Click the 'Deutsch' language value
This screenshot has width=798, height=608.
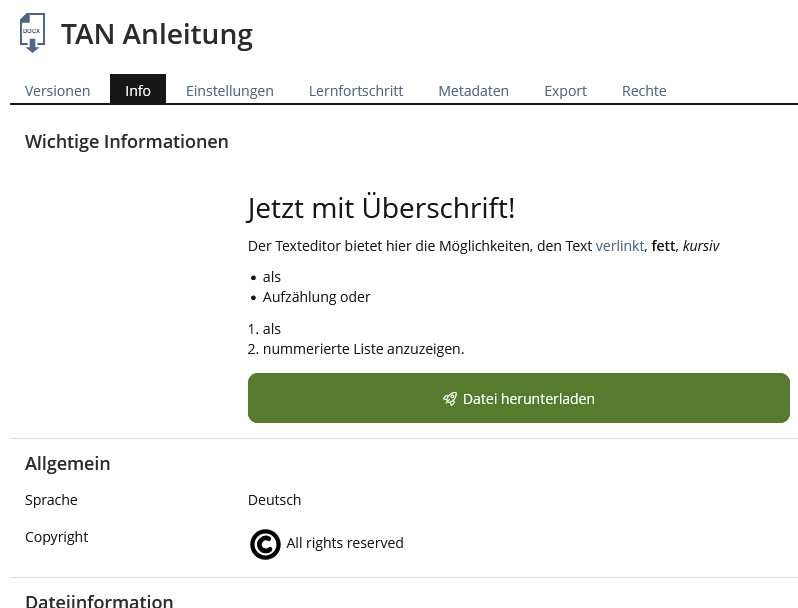274,500
